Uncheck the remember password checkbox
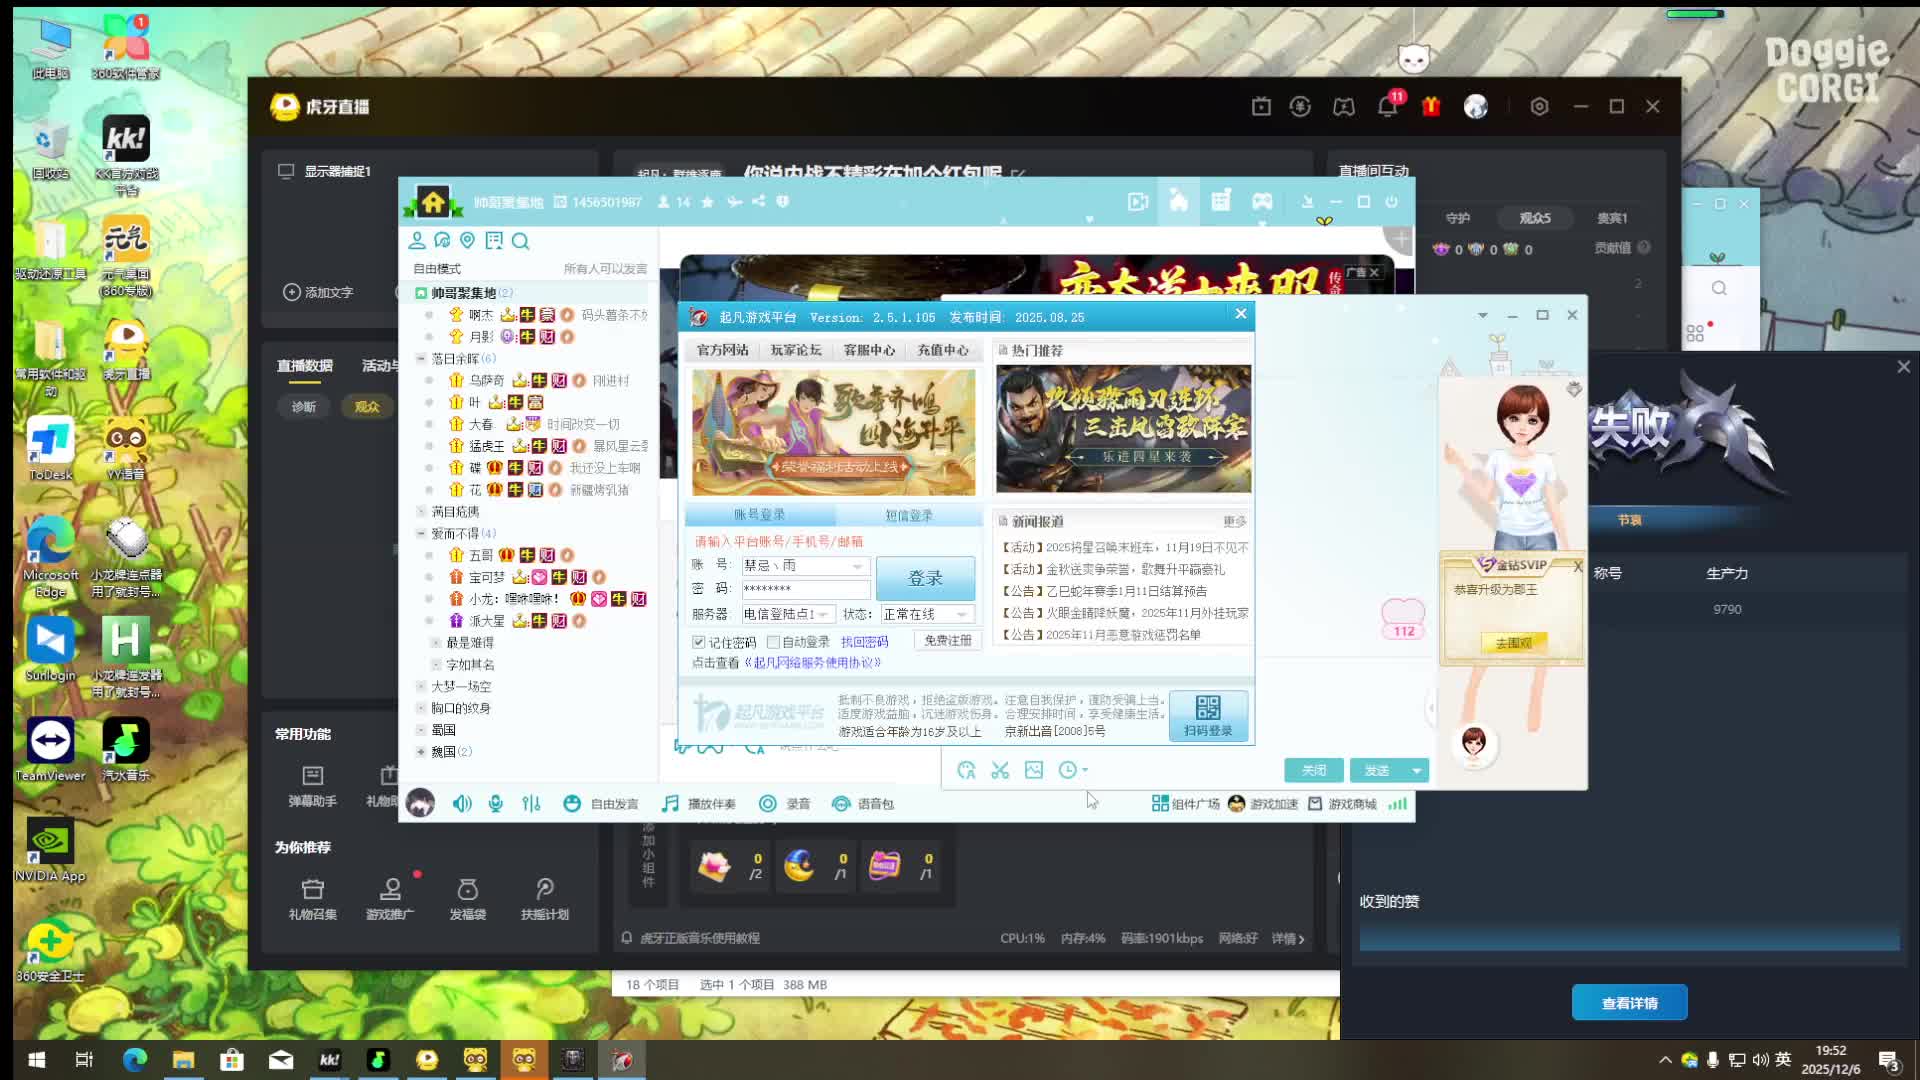1920x1080 pixels. click(x=699, y=642)
